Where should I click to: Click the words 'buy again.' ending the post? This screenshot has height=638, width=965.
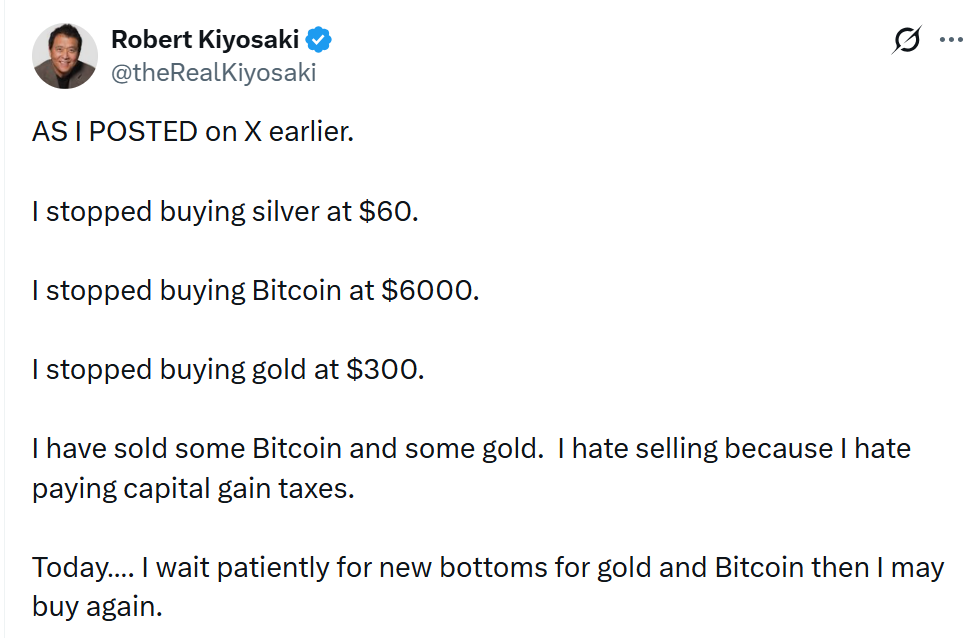tap(97, 607)
